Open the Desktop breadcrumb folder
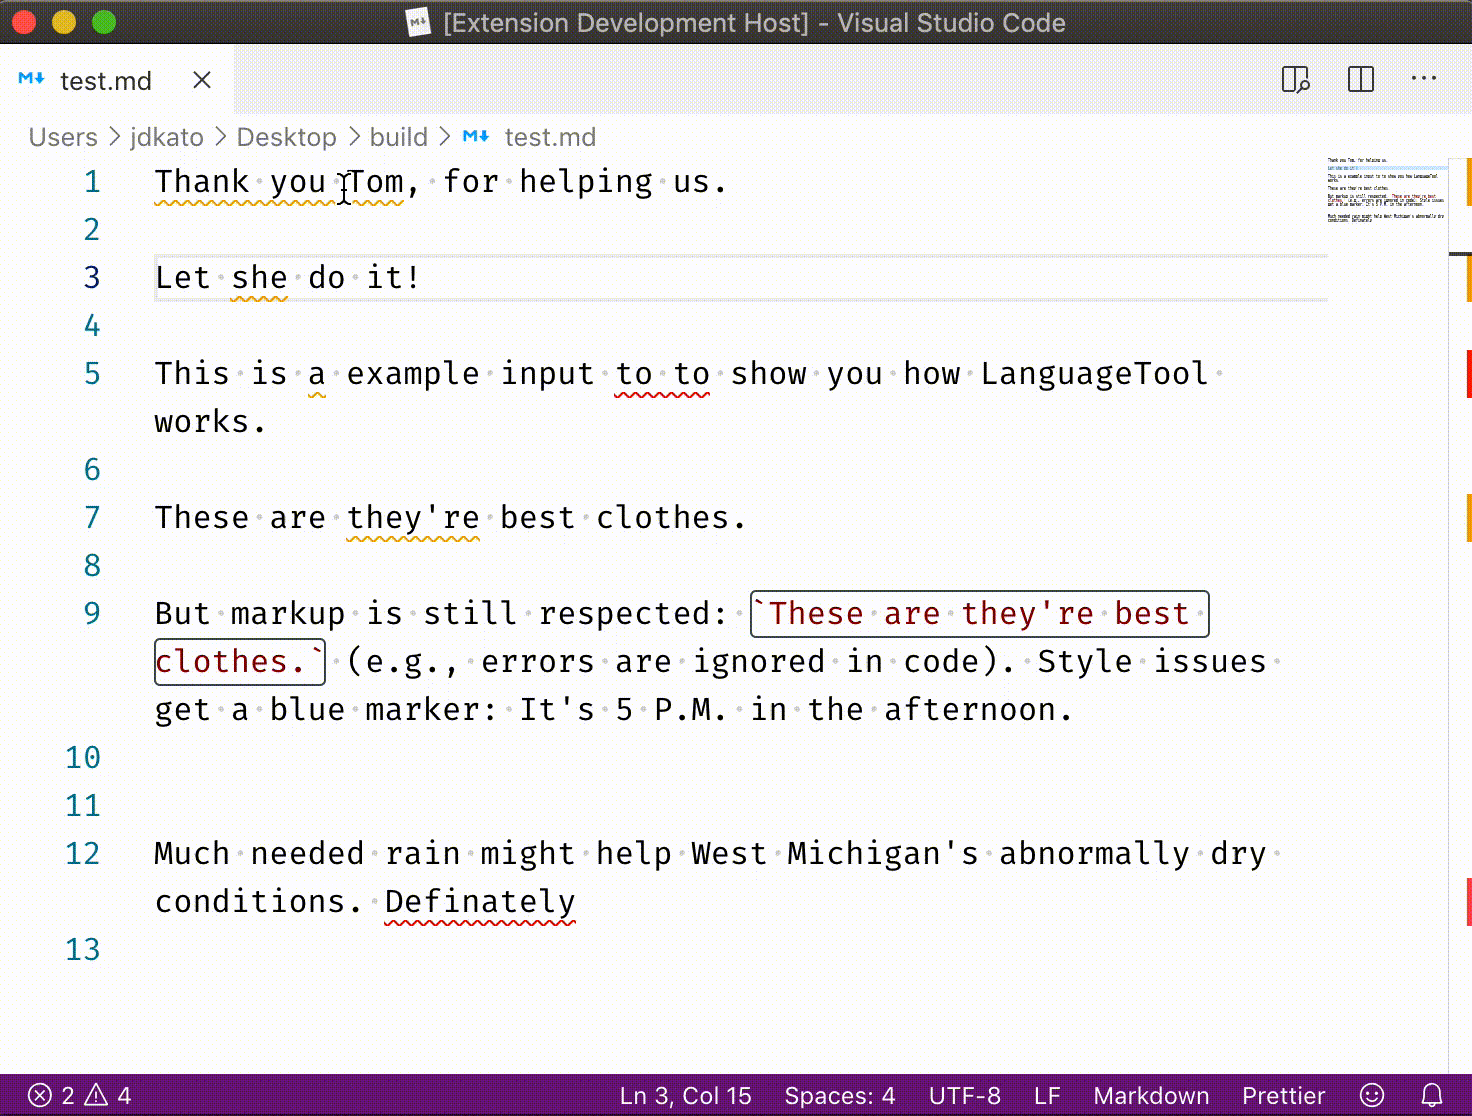The width and height of the screenshot is (1472, 1116). pos(286,137)
